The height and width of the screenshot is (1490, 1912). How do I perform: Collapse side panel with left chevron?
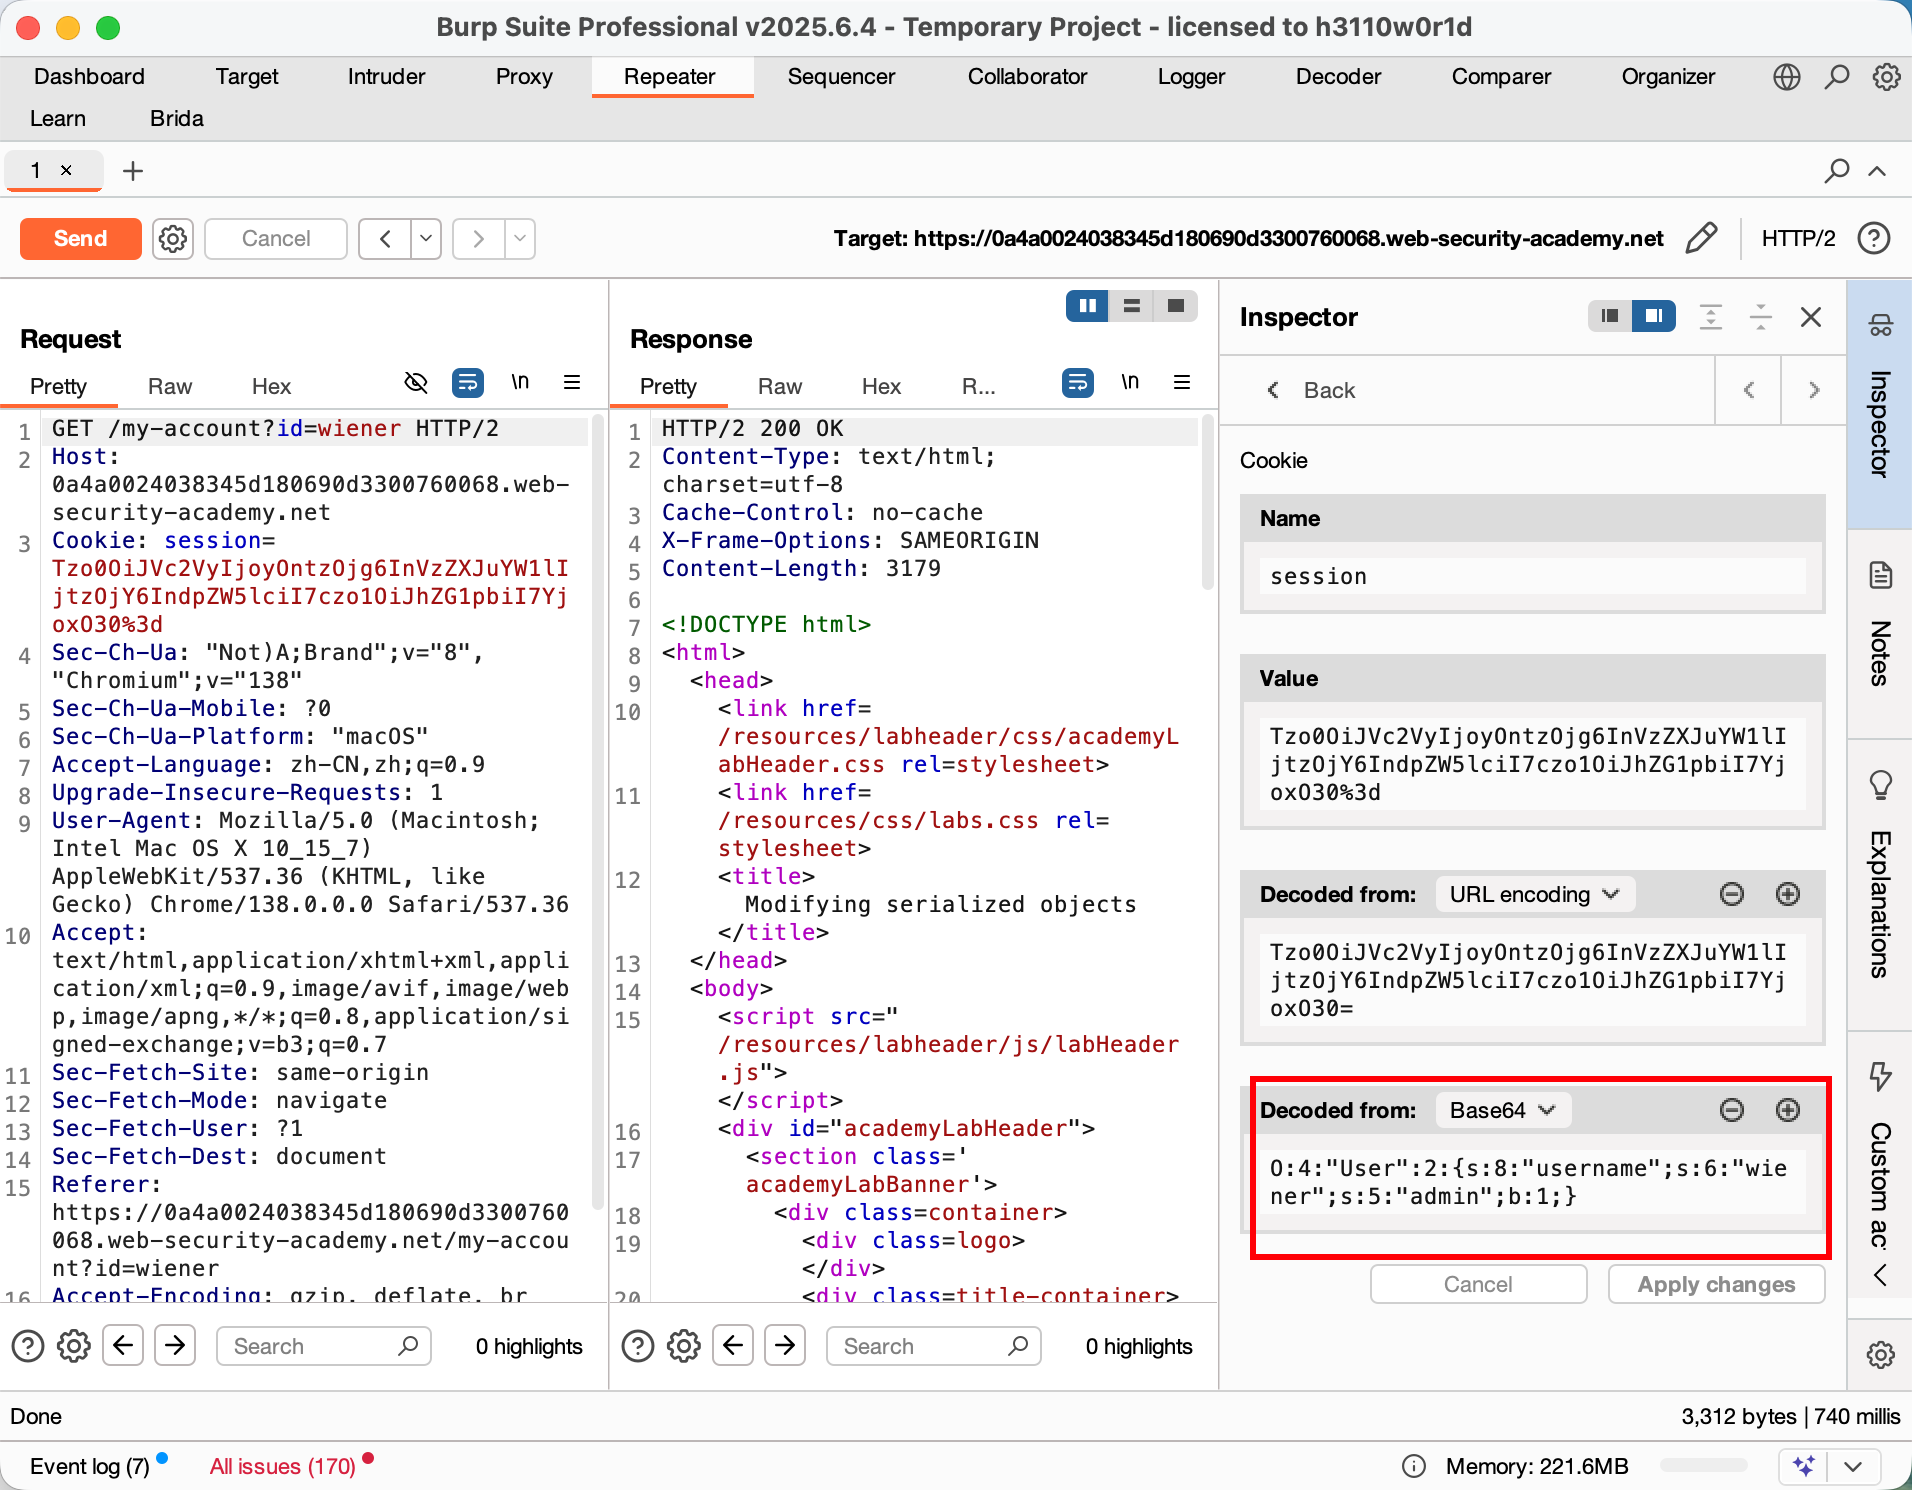pyautogui.click(x=1880, y=1275)
